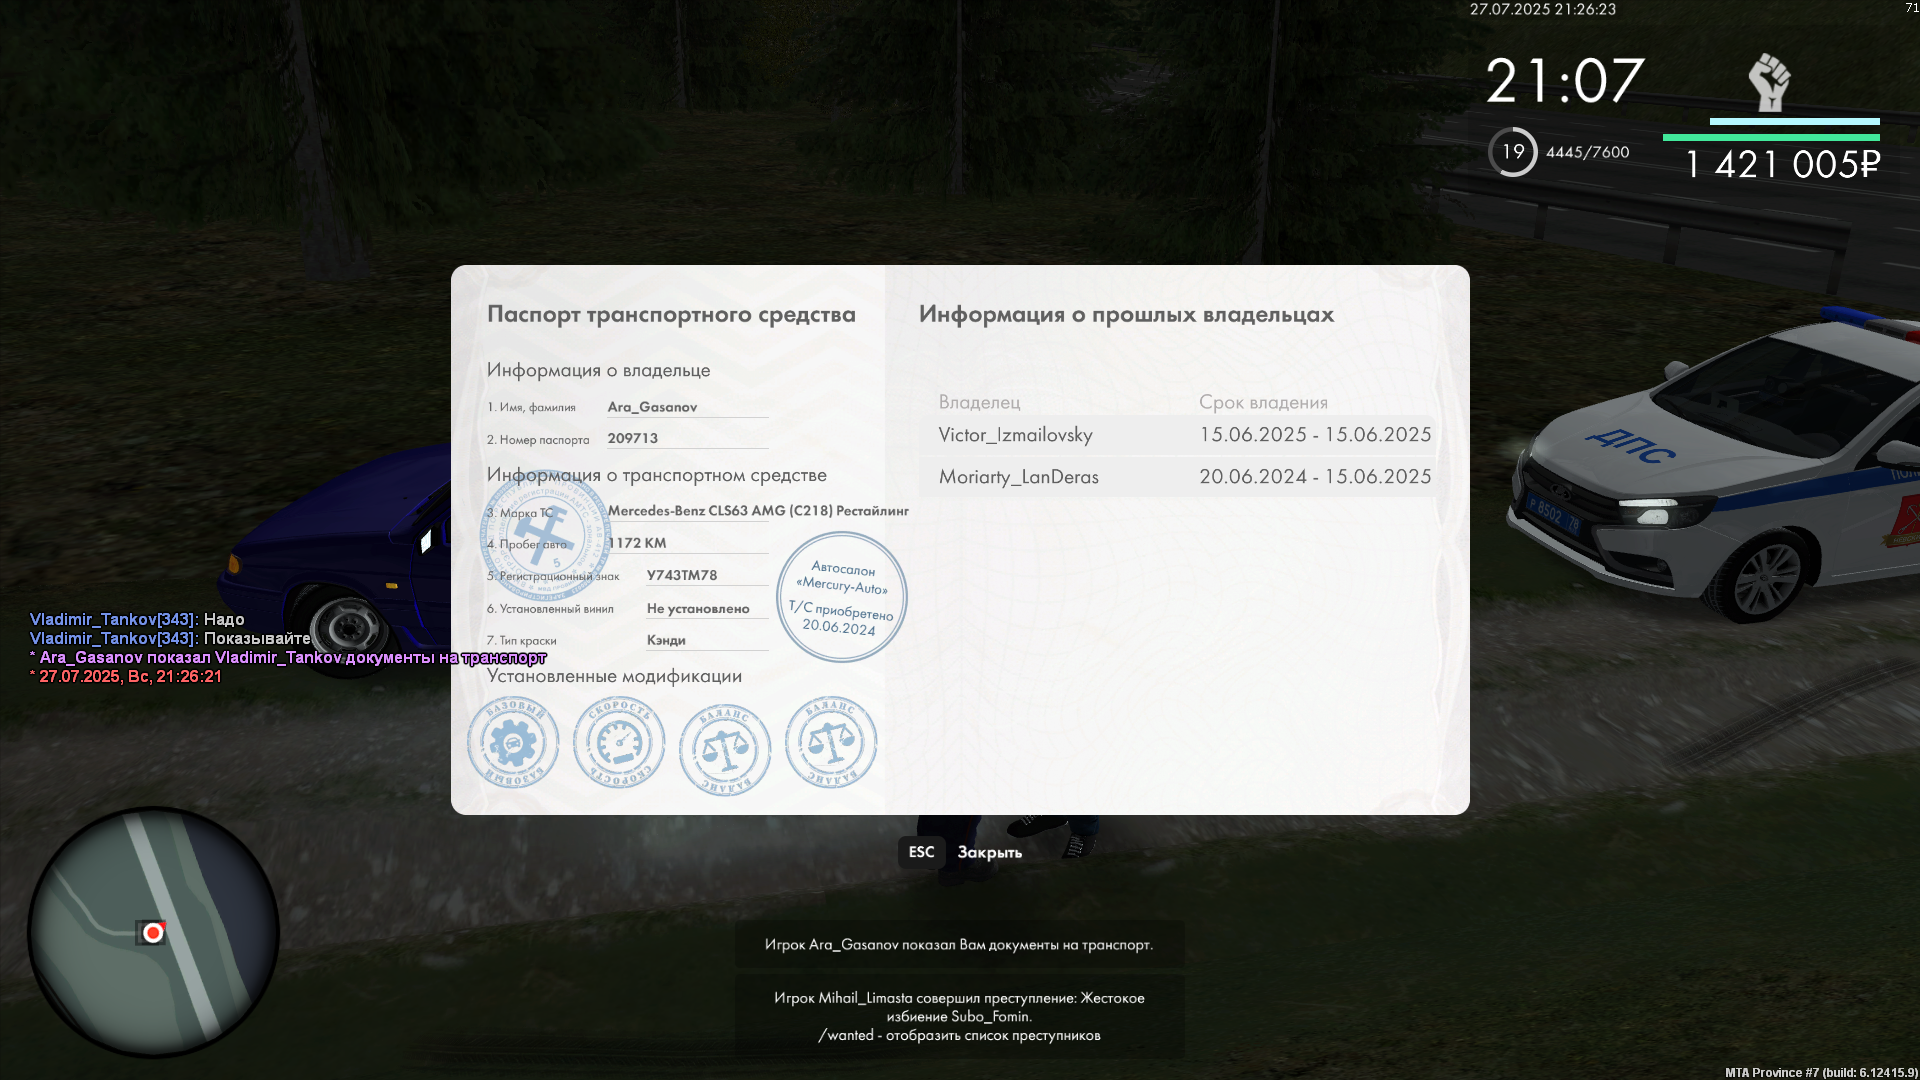Click the Информация о владельце section title
Viewport: 1920px width, 1080px height.
click(x=598, y=371)
